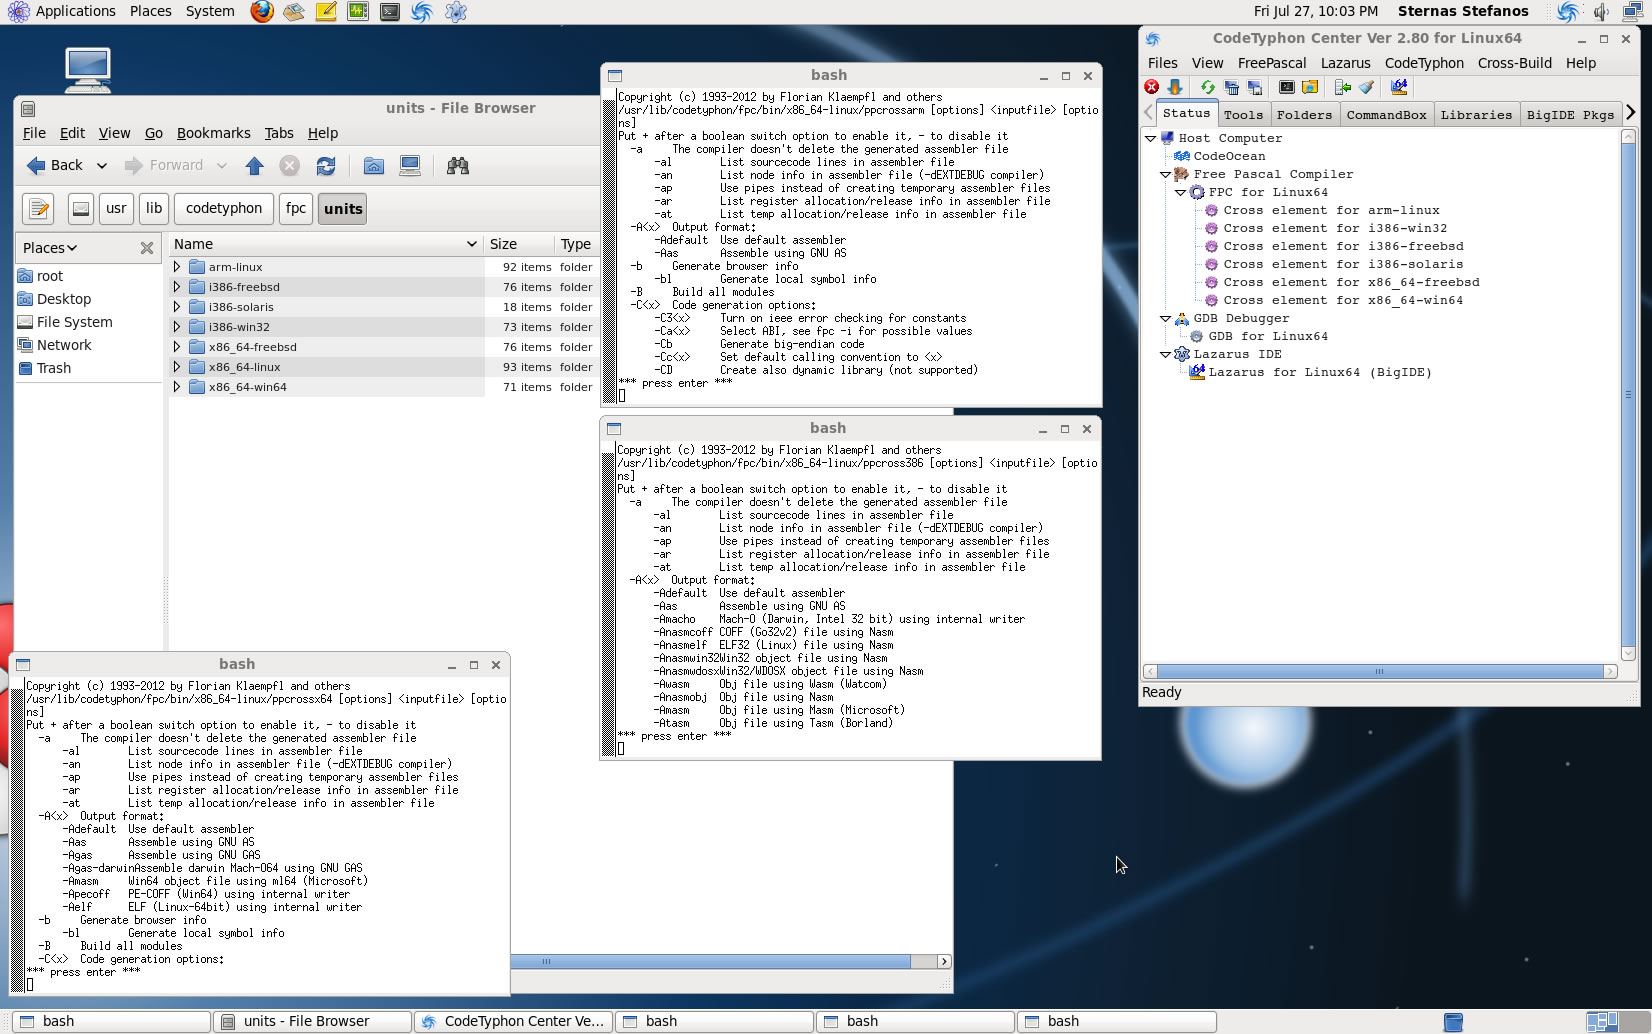
Task: Open the Places sidebar selector dropdown
Action: (x=50, y=247)
